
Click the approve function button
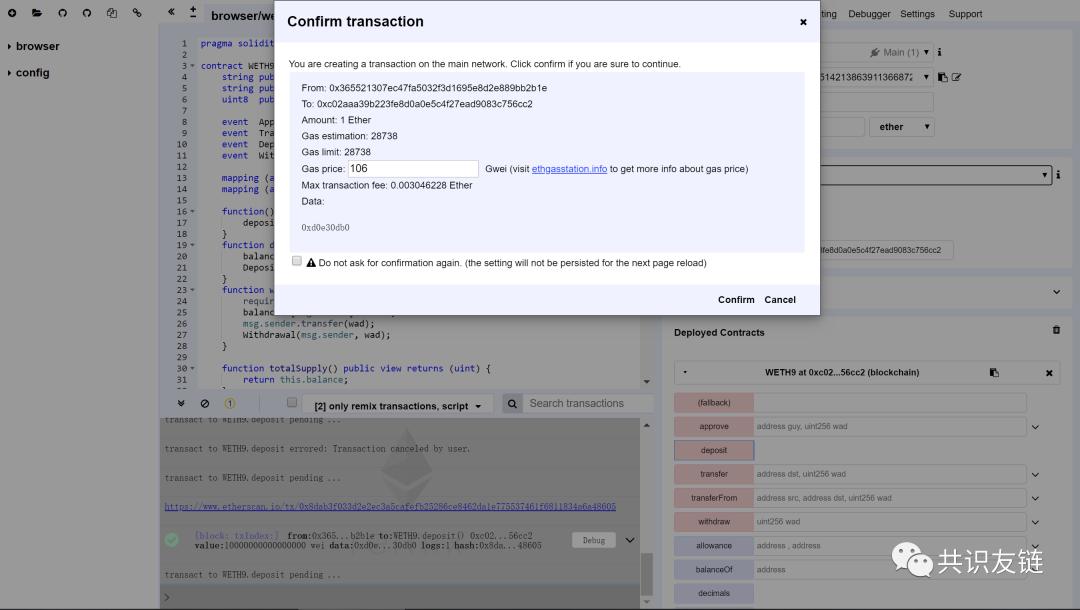(x=714, y=426)
